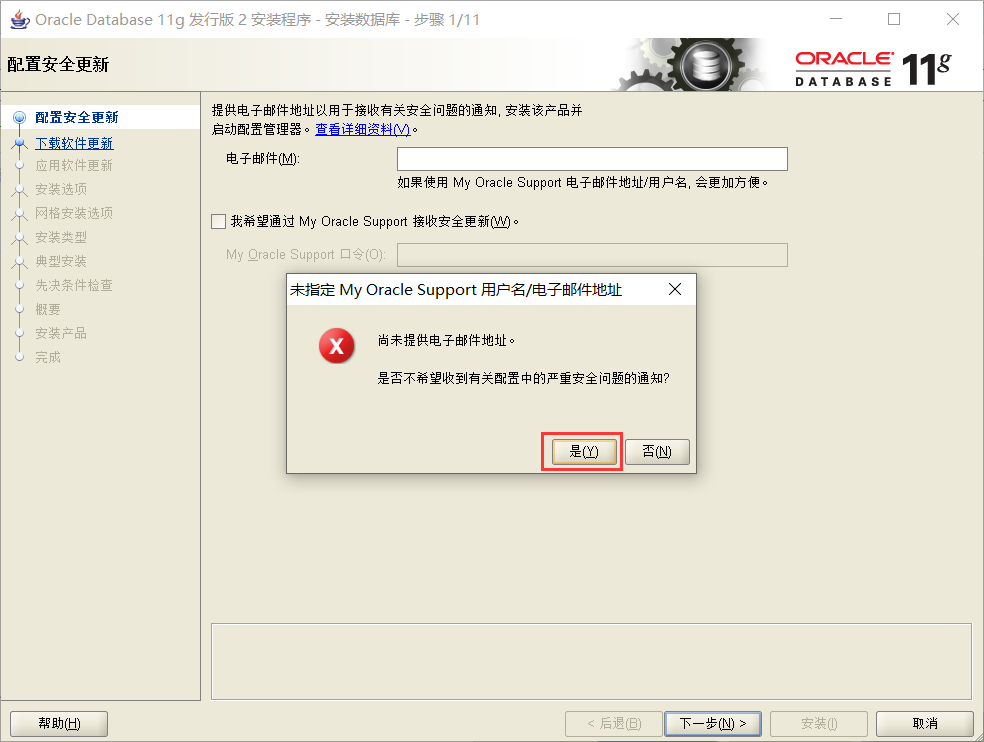Click the database gear graphic in header
Viewport: 984px width, 742px height.
[x=692, y=65]
